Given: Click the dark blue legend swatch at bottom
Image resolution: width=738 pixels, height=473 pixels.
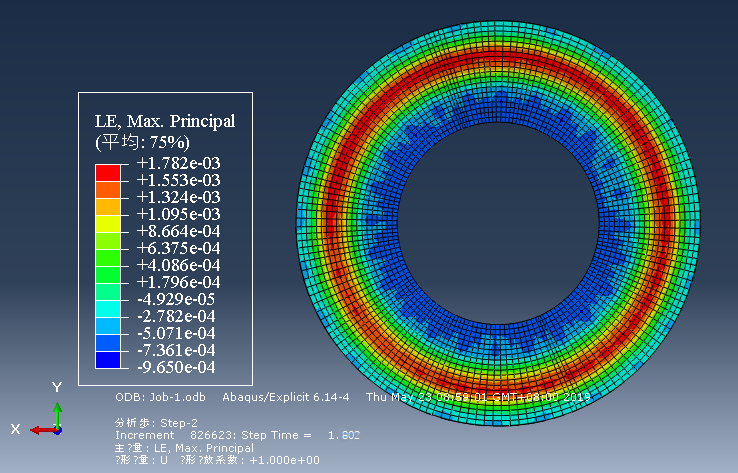Looking at the screenshot, I should (x=108, y=360).
